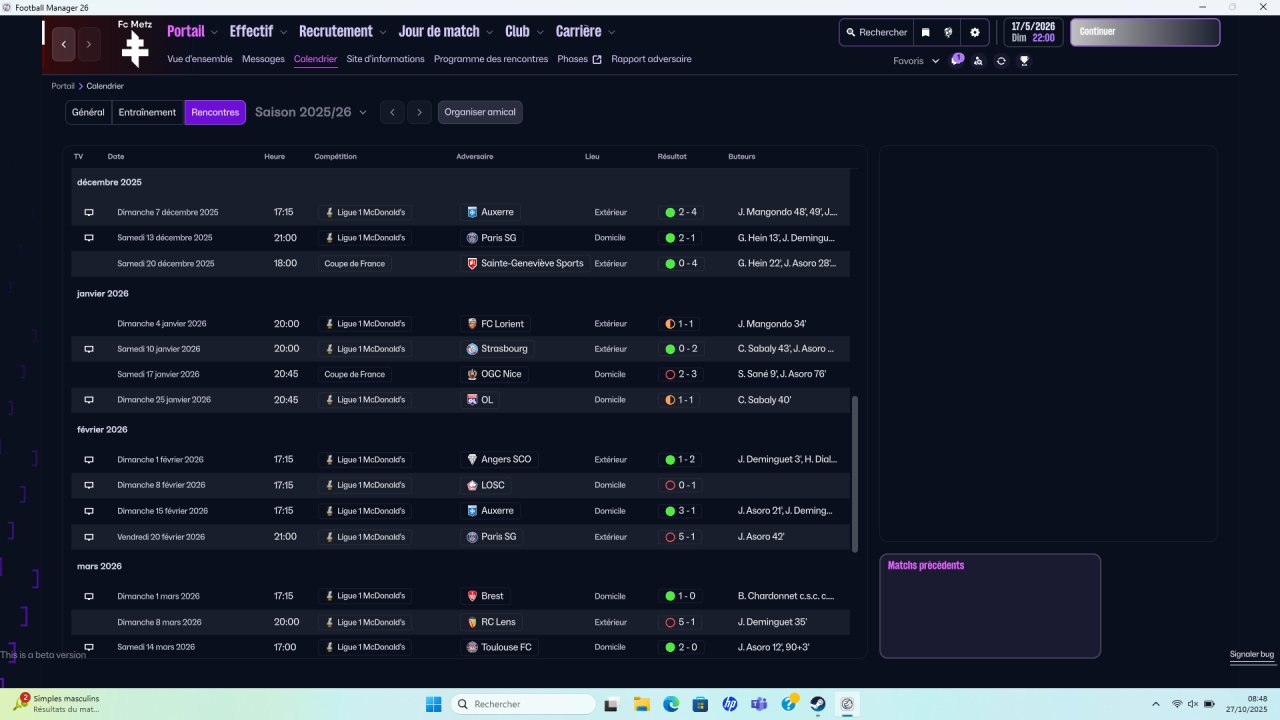Open the trophy icon in top bar
Viewport: 1280px width, 720px height.
[x=1024, y=61]
